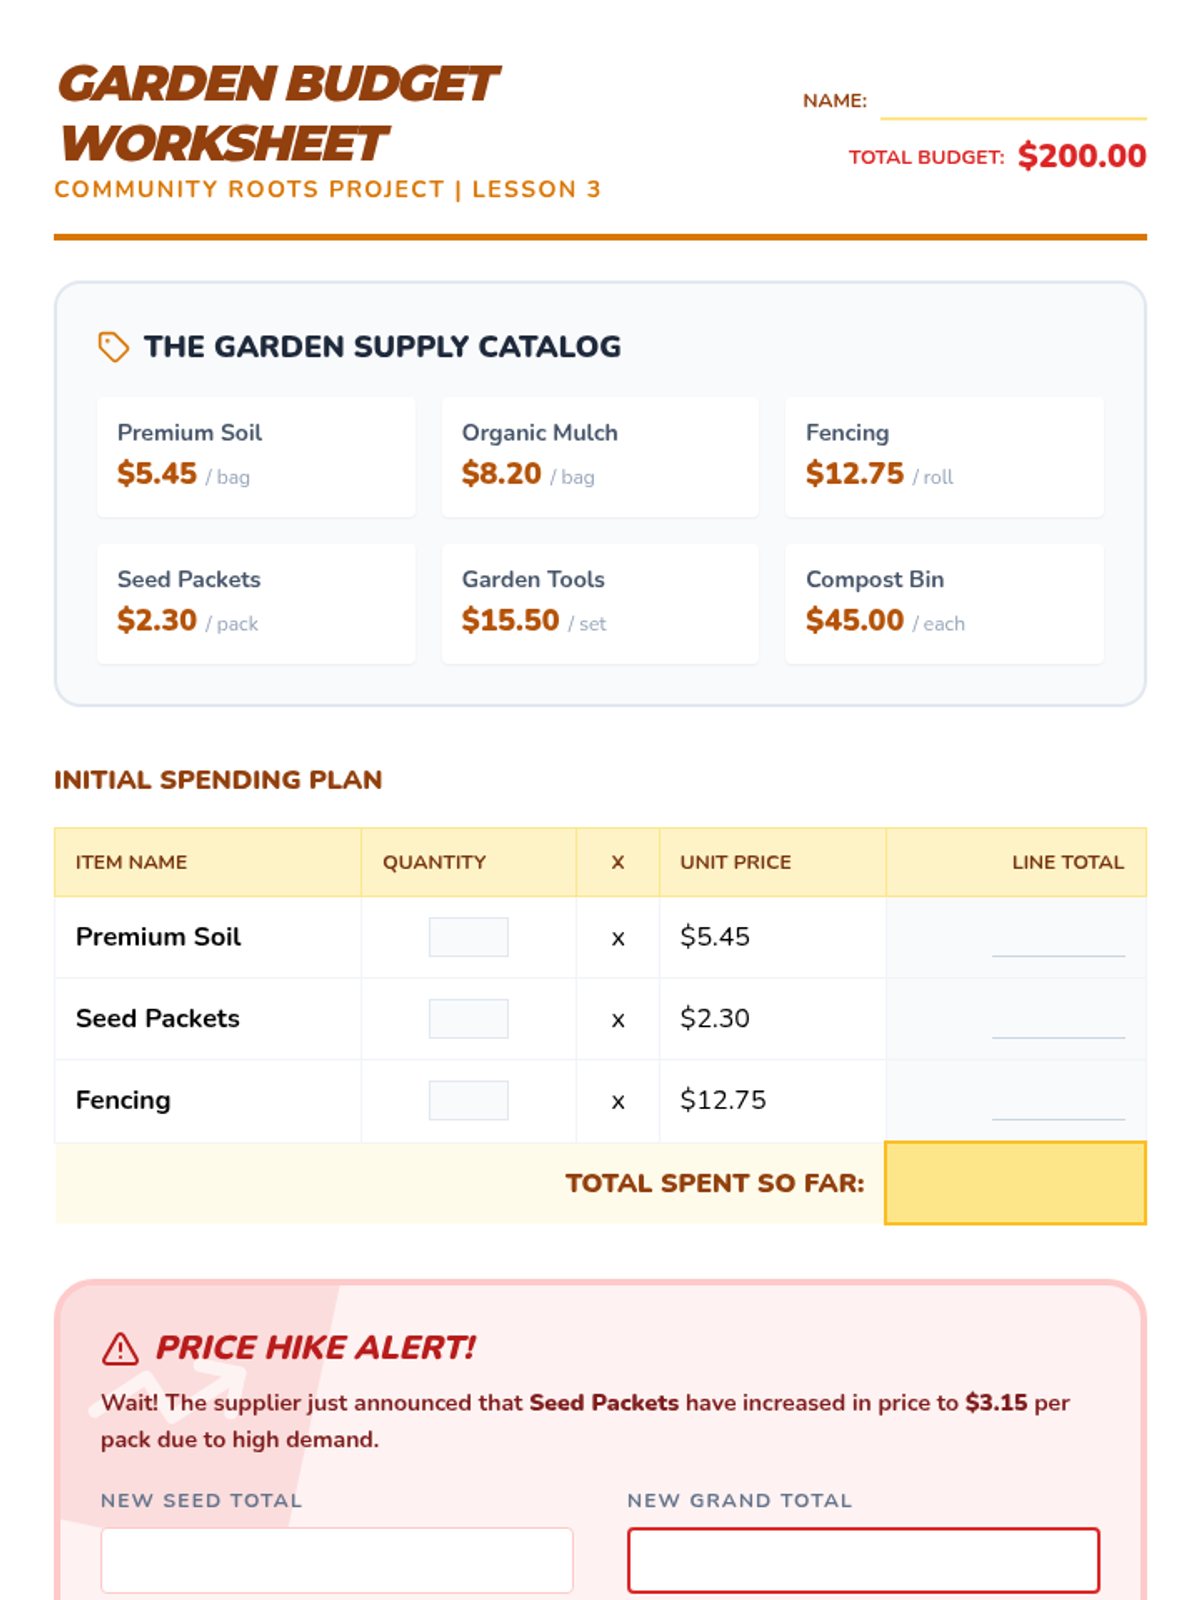The width and height of the screenshot is (1200, 1600).
Task: Pick the Compost Bin catalog card
Action: point(944,603)
